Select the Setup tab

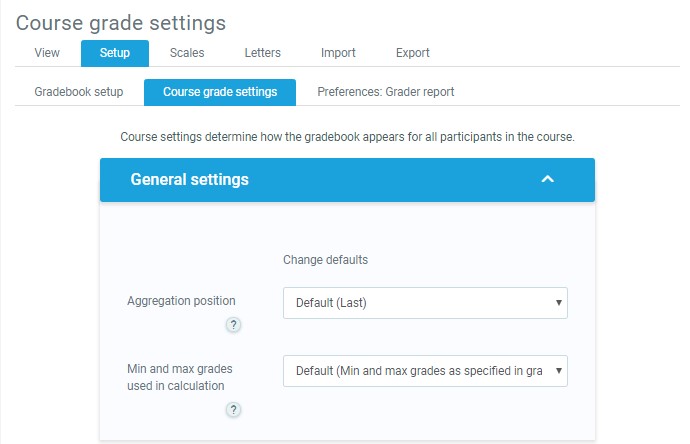114,53
